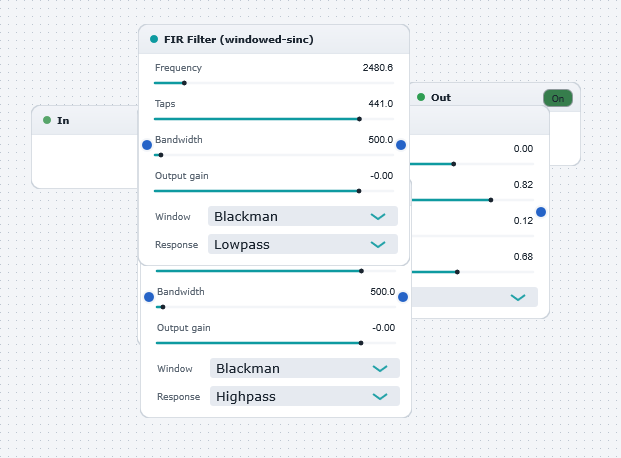Open the Window dropdown in the lower filter node

pyautogui.click(x=305, y=368)
